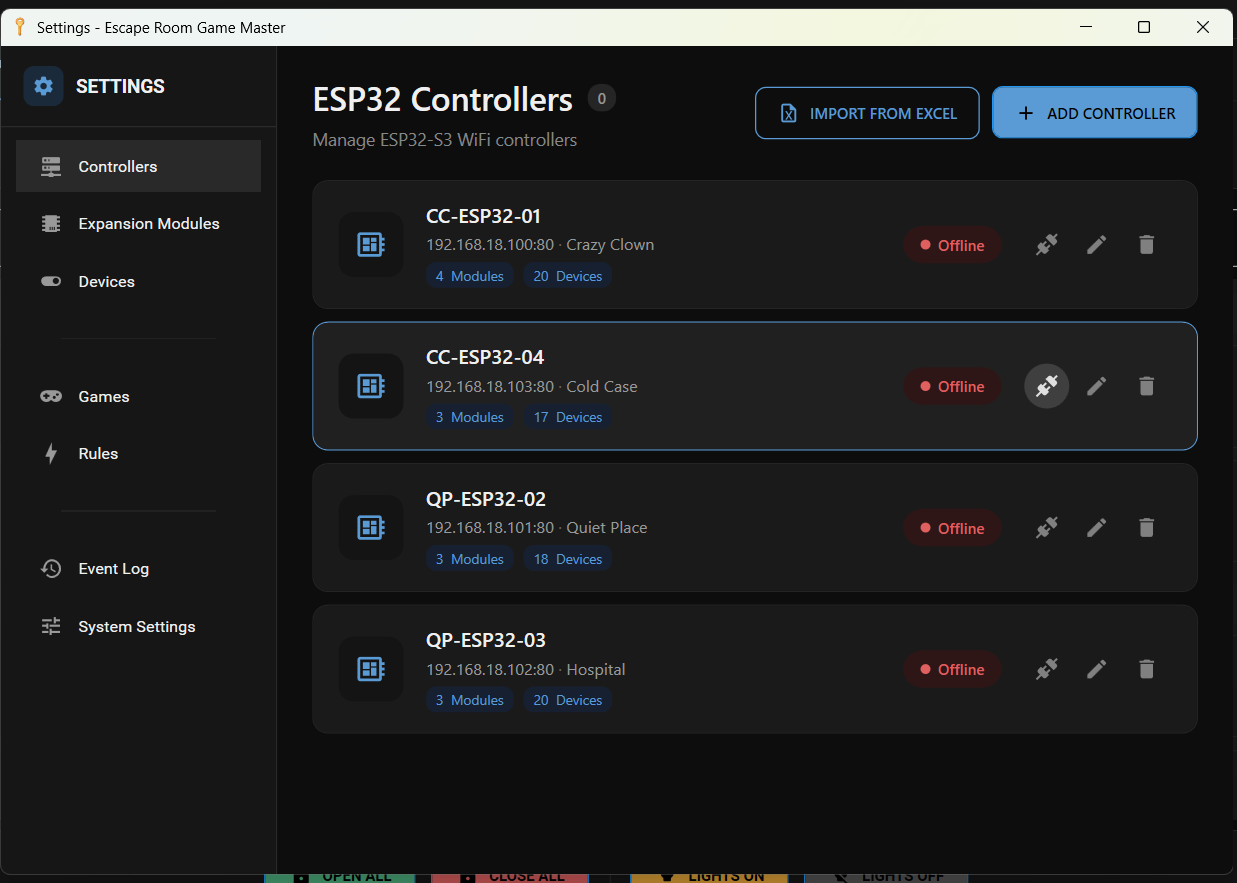
Task: Click the key app icon in title bar
Action: coord(19,27)
